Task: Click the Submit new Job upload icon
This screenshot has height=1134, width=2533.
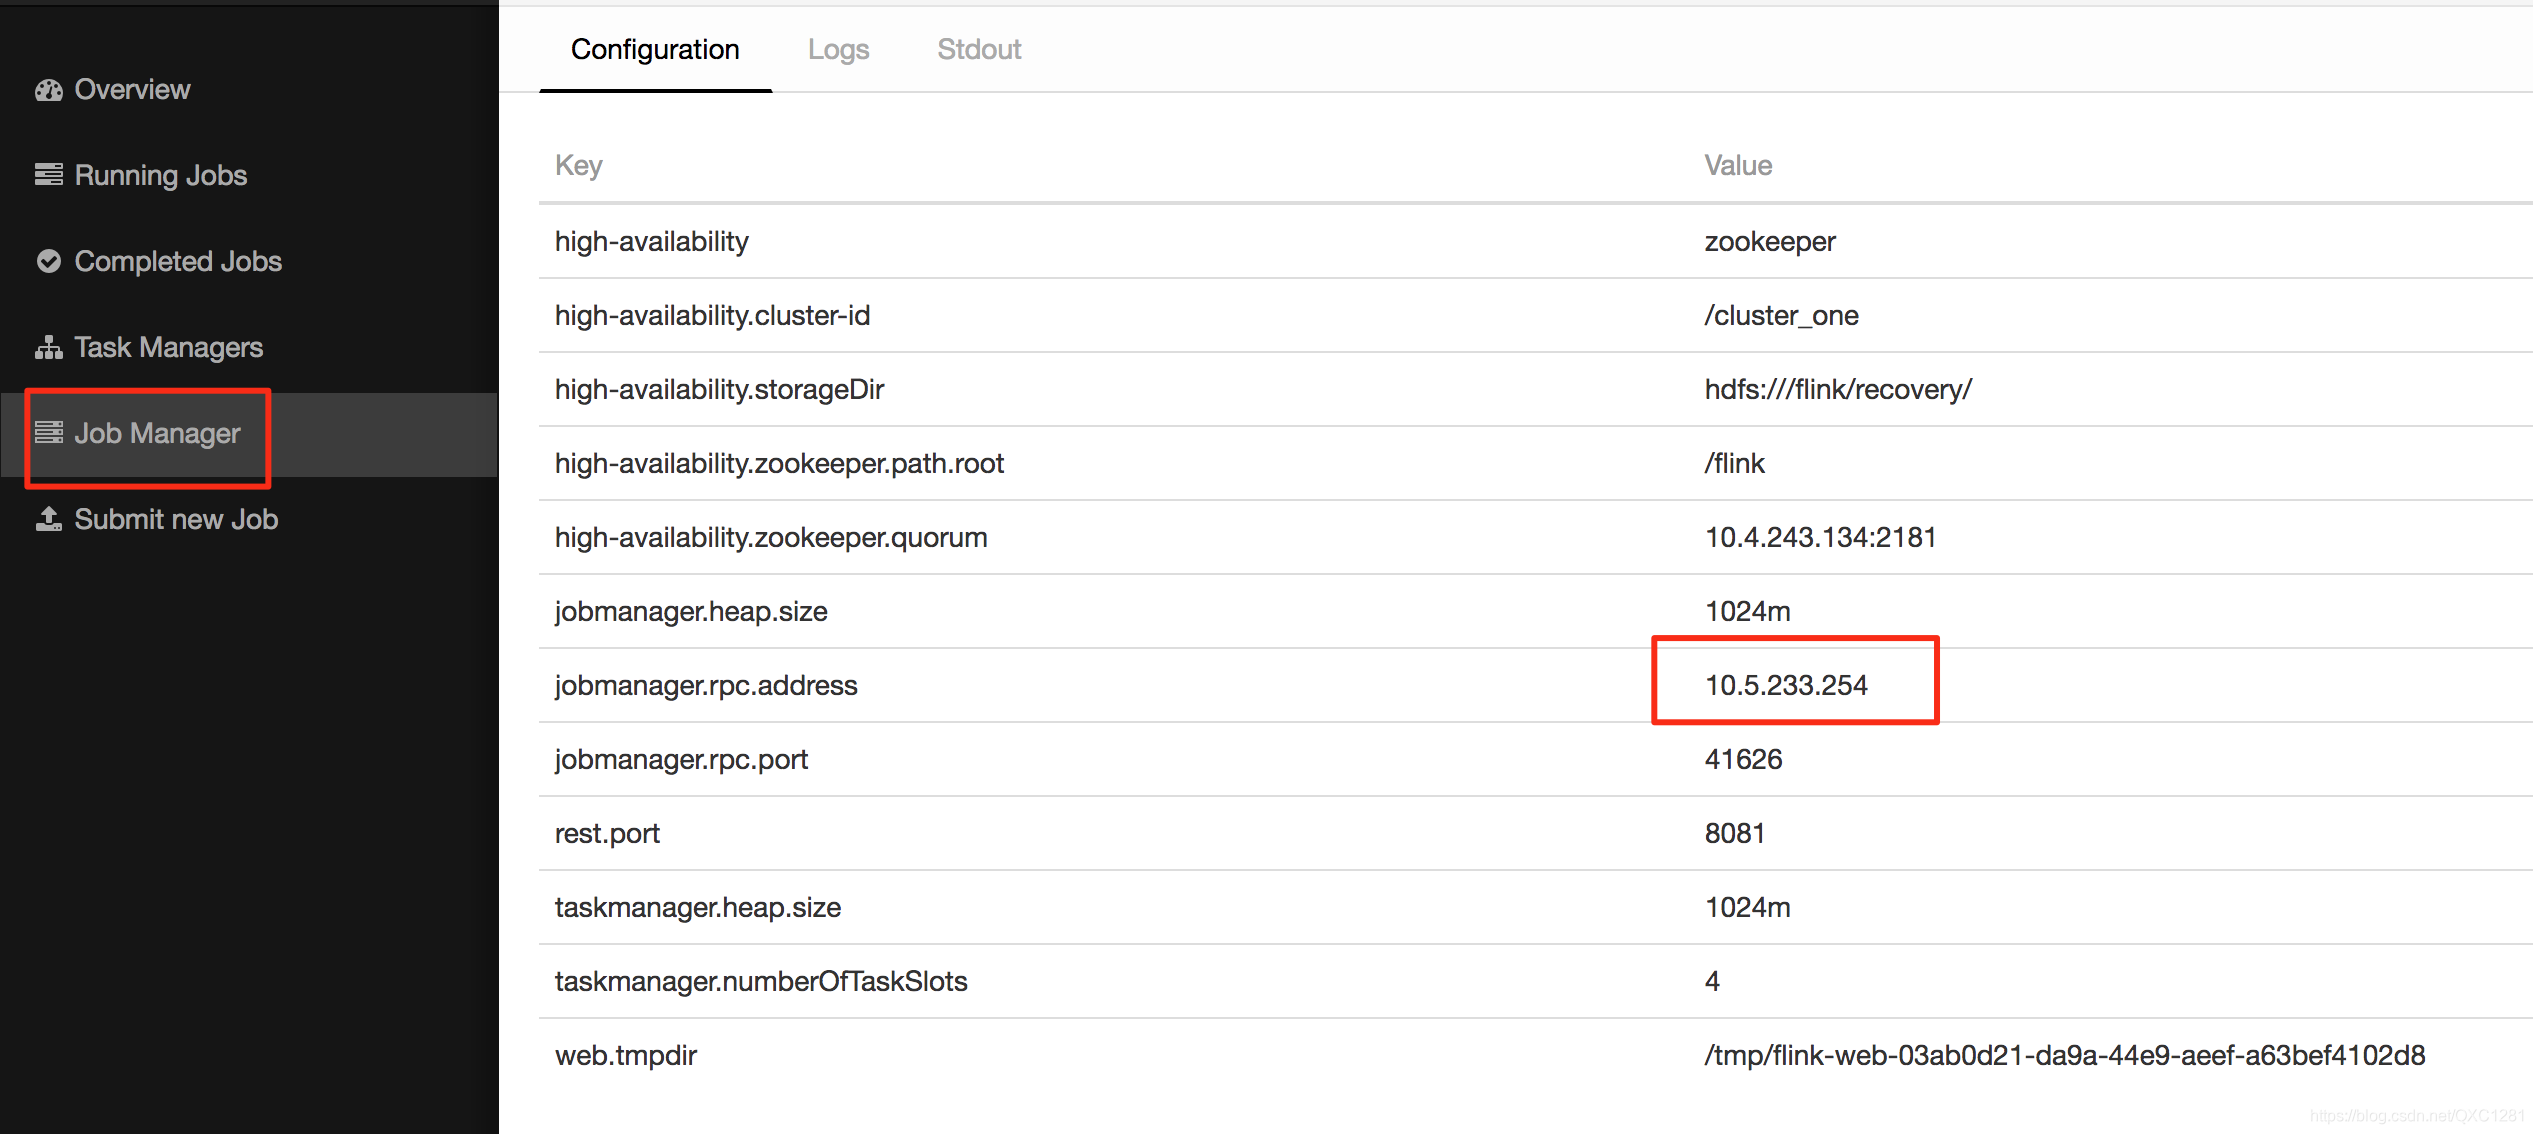Action: (48, 519)
